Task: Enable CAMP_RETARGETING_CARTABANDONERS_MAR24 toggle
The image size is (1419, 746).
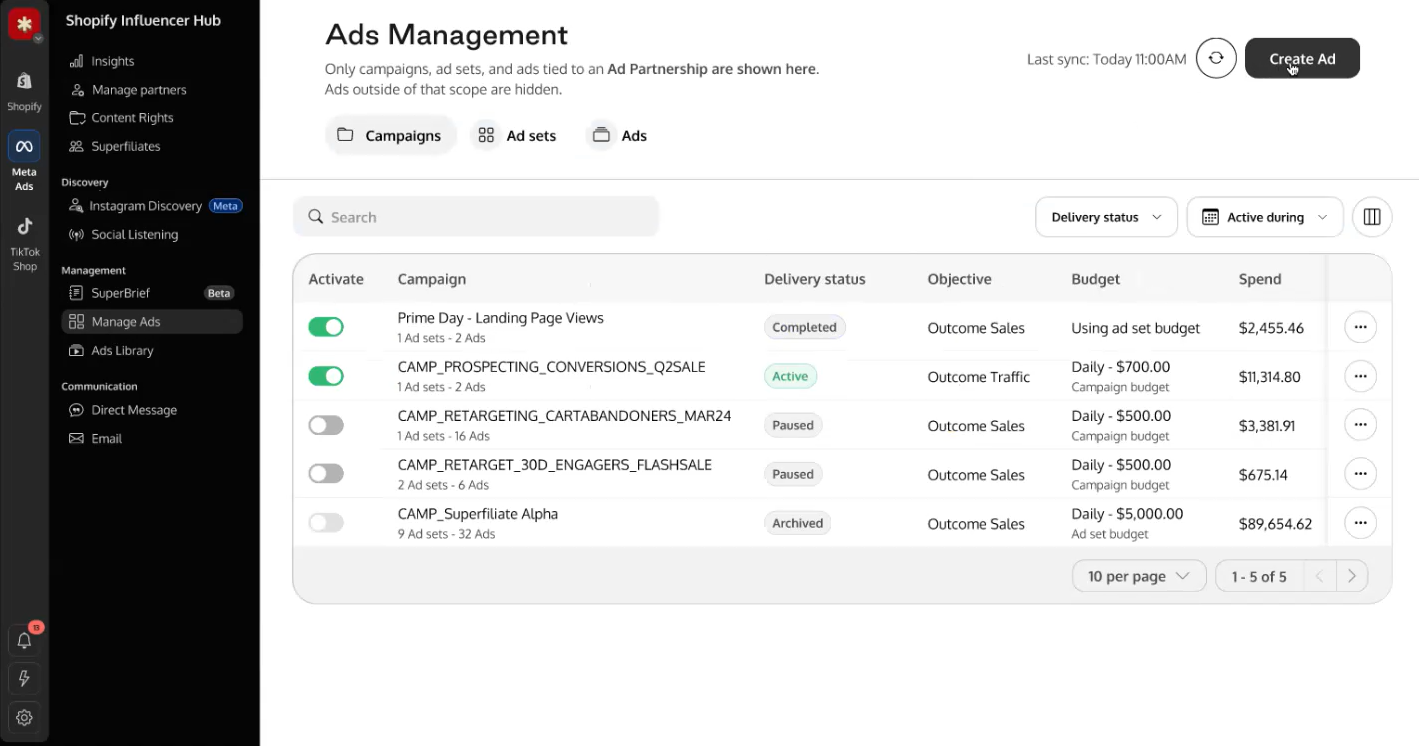Action: click(x=326, y=425)
